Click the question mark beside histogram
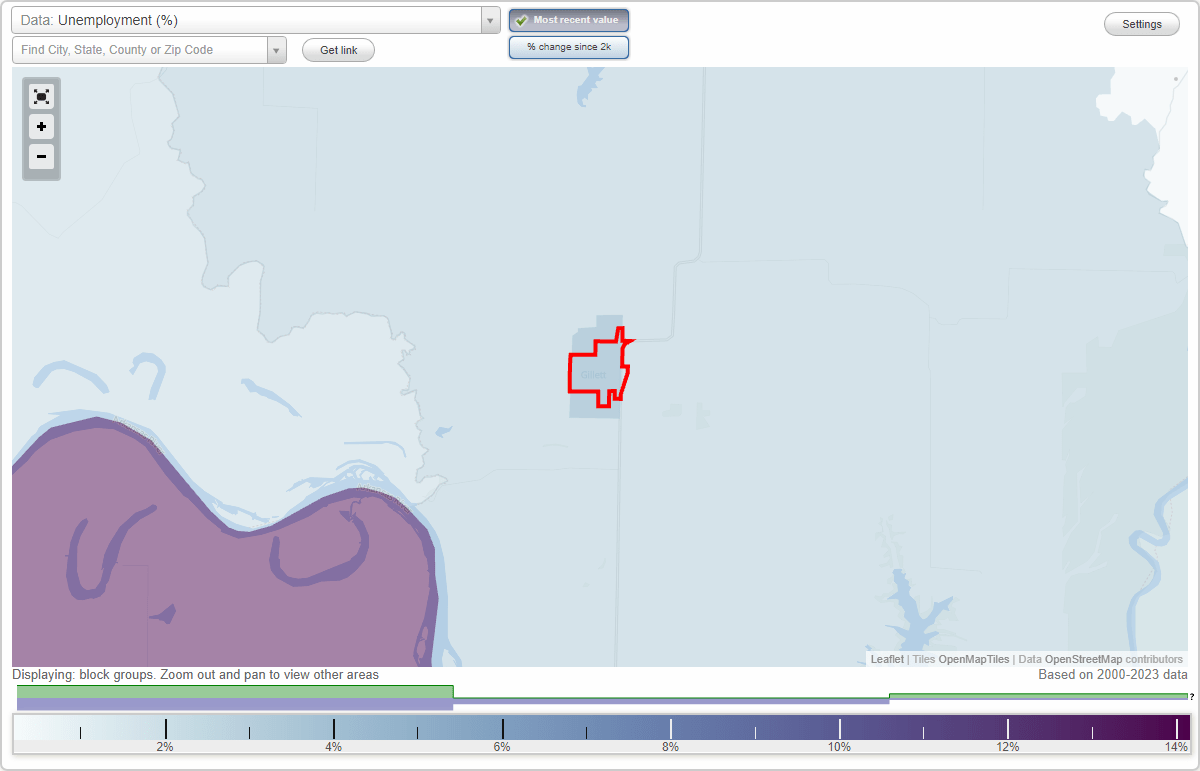 (1192, 696)
